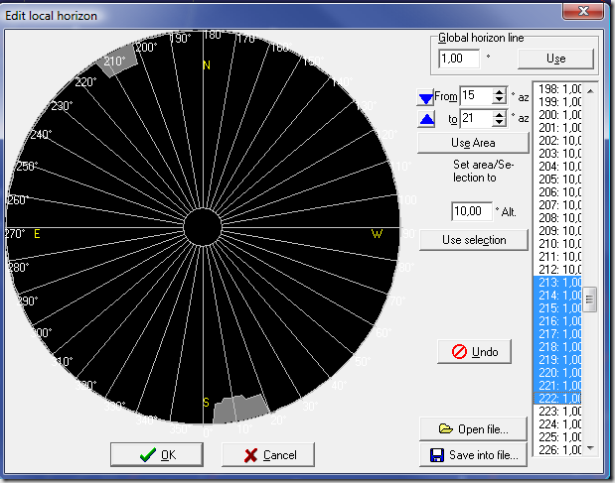Click the blue down-arrow icon beside From
The image size is (615, 483).
coord(425,97)
